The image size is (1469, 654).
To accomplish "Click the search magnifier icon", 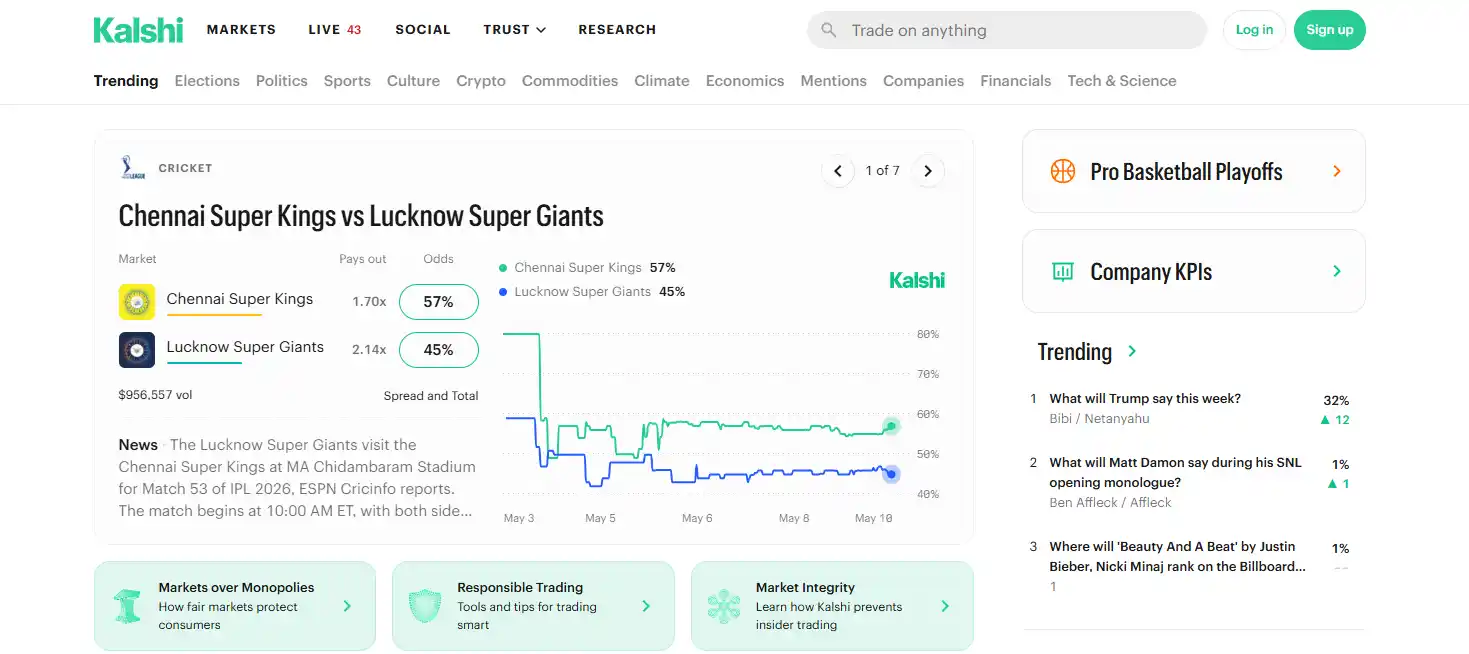I will point(828,30).
